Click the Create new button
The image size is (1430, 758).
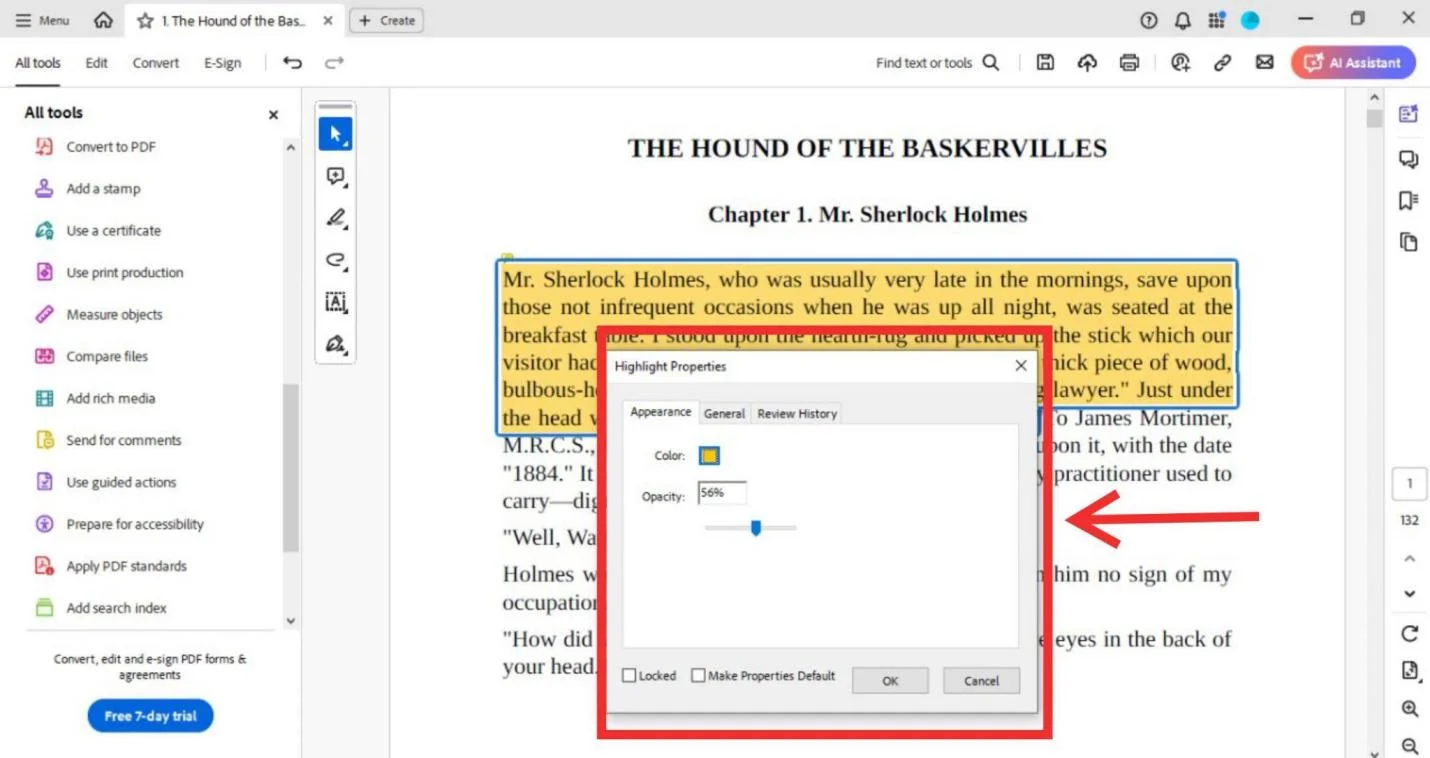click(386, 20)
